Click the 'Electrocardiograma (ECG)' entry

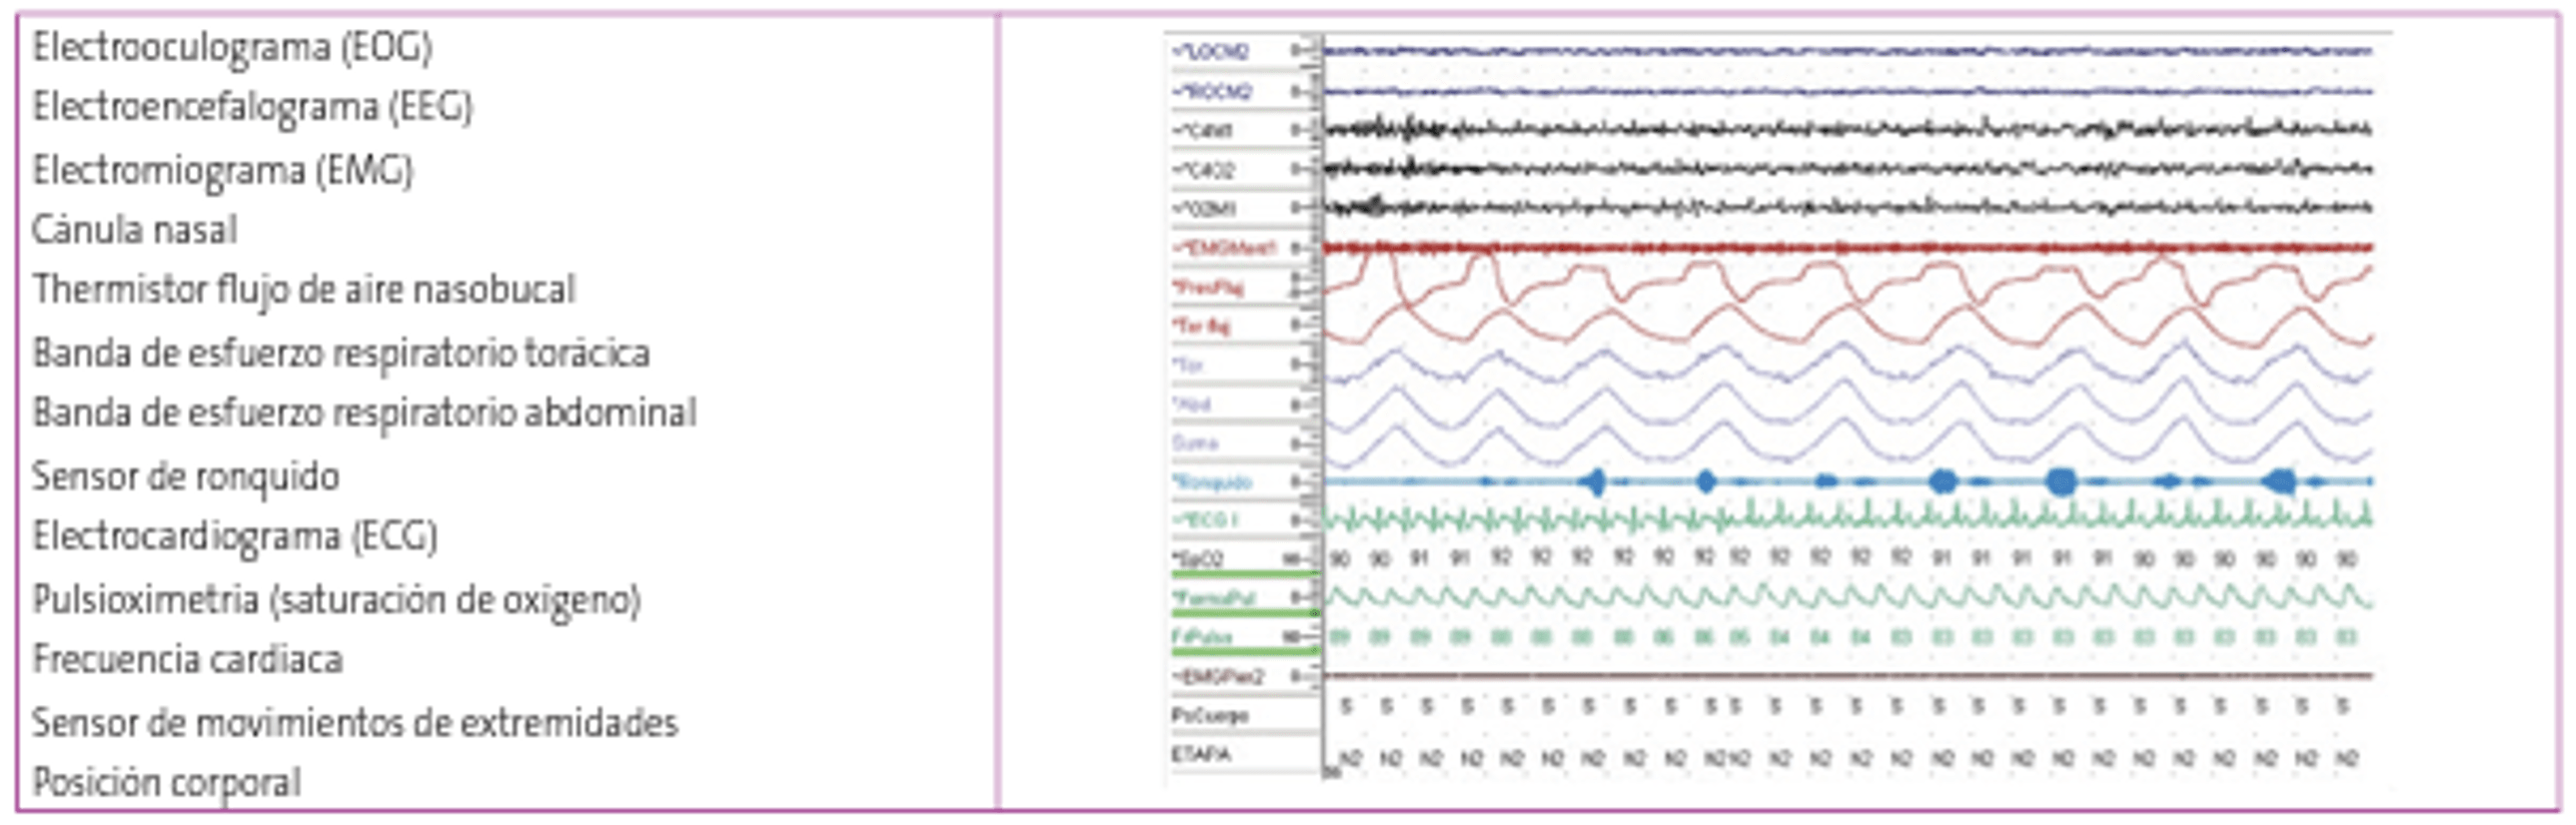(234, 537)
